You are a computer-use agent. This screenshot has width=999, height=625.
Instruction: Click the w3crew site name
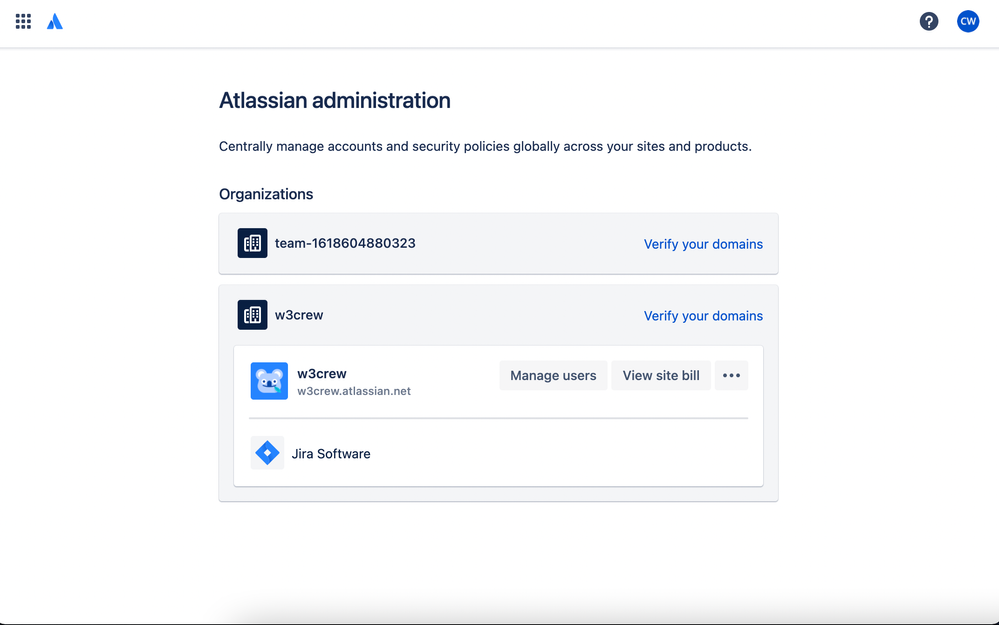coord(322,373)
